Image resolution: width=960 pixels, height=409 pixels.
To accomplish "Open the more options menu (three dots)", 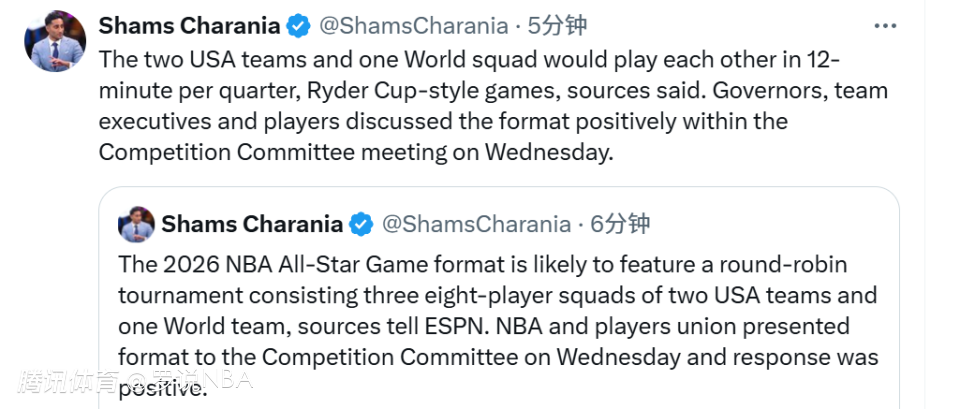I will tap(885, 26).
